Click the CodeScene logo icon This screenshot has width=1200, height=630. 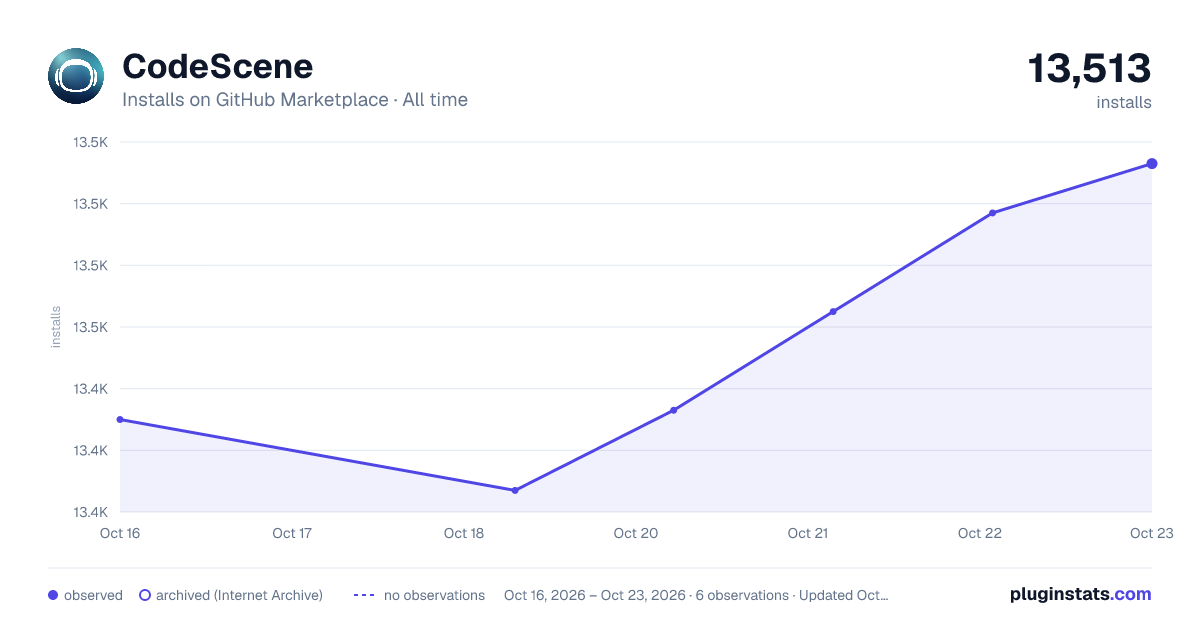tap(76, 76)
